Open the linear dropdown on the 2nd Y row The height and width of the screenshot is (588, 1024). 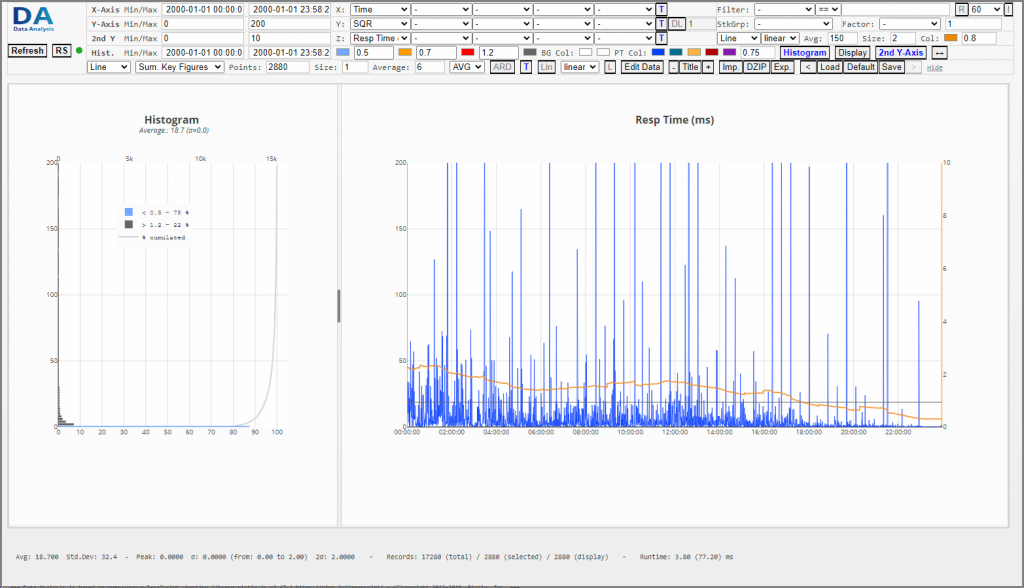(x=780, y=38)
